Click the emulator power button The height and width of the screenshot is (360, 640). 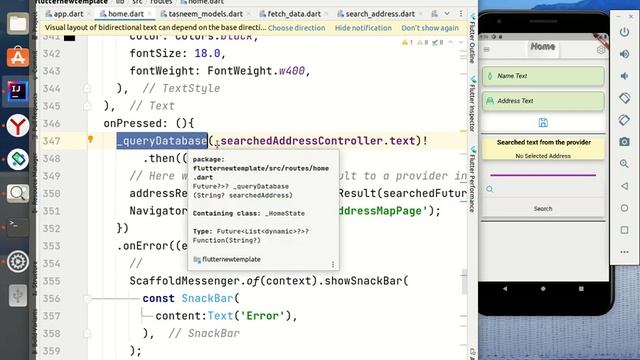click(624, 32)
